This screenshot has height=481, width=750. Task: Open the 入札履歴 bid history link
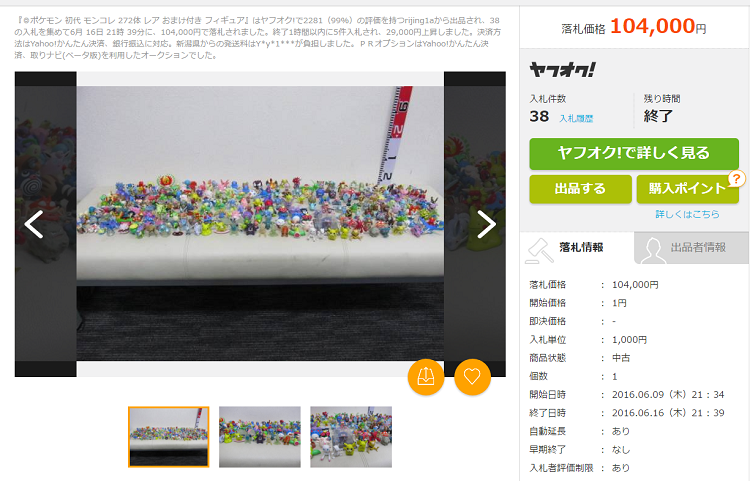click(576, 118)
